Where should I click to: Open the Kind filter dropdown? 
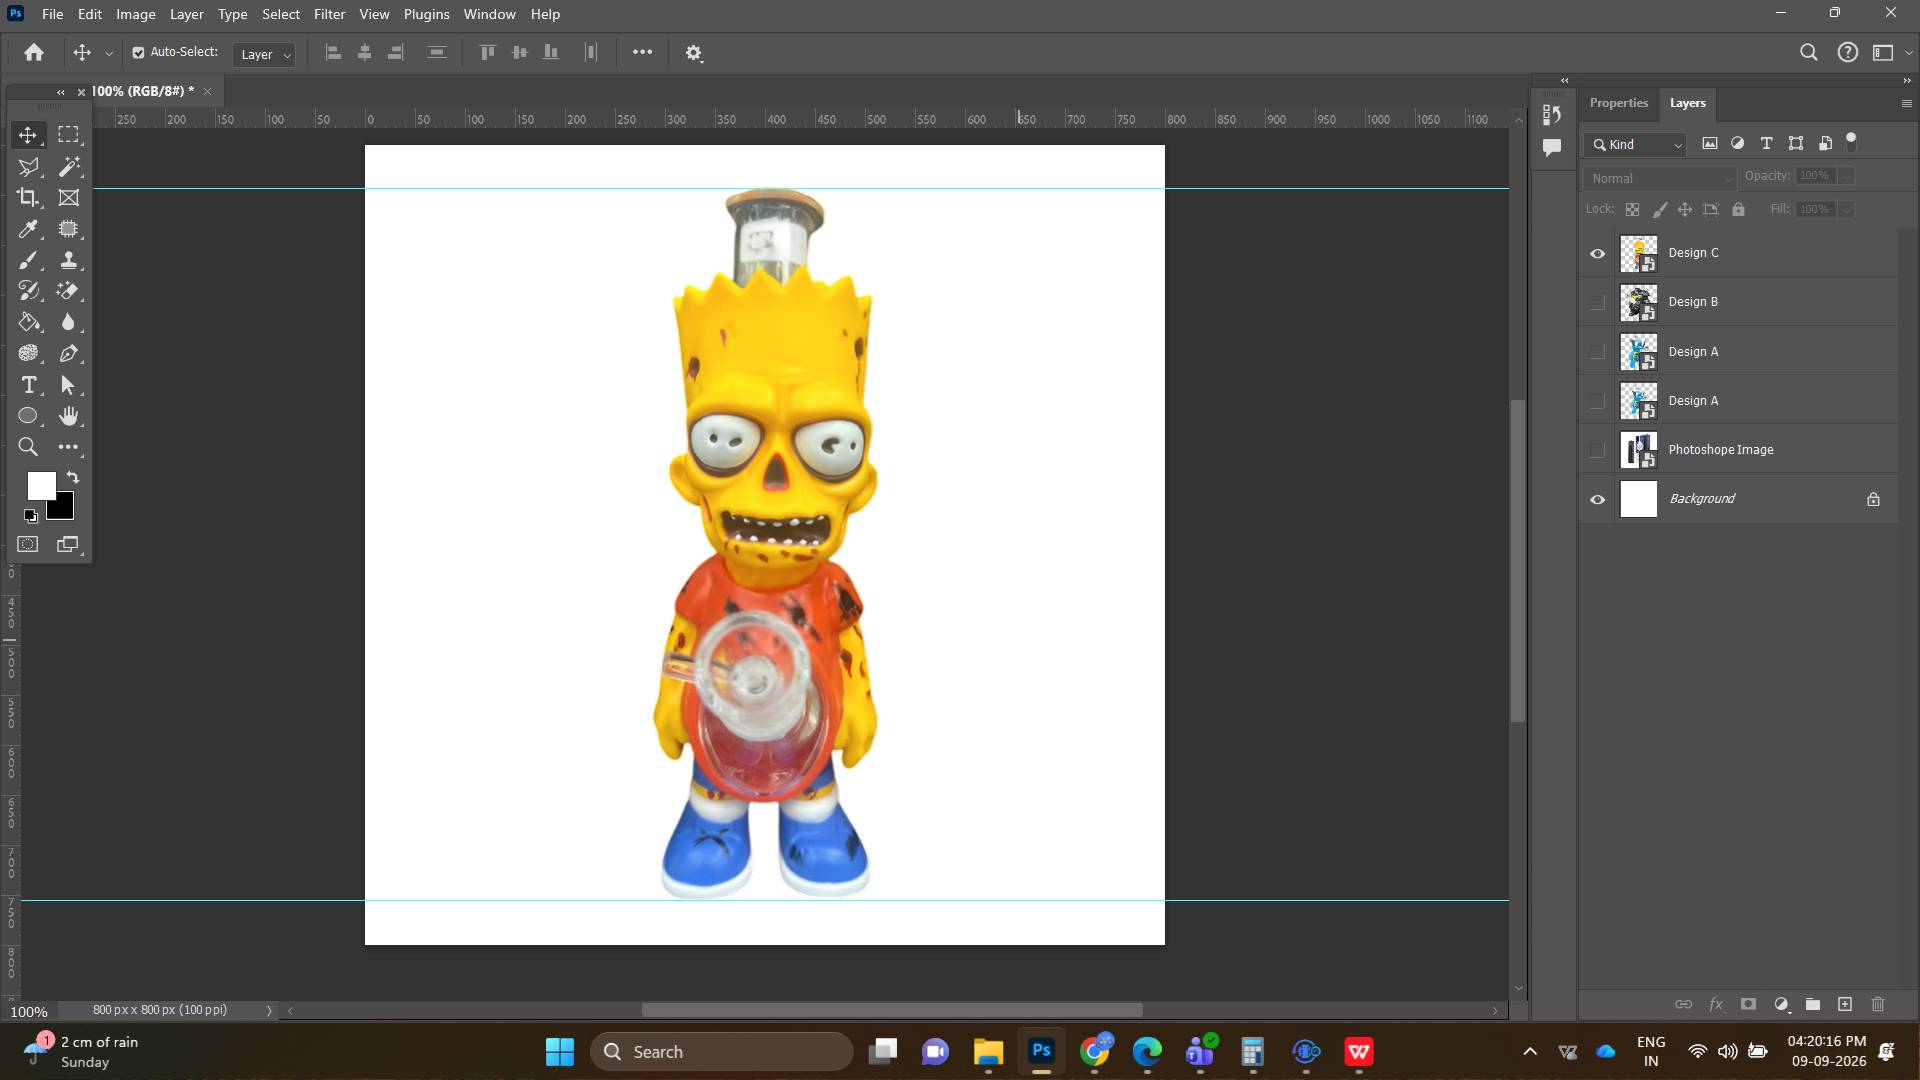click(x=1636, y=144)
